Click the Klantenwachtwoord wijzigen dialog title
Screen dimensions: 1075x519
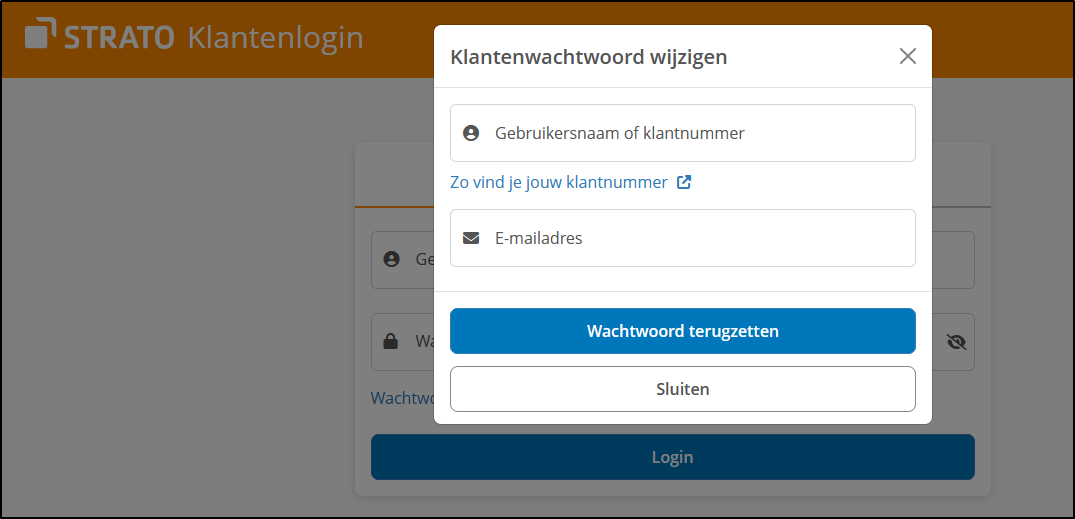(588, 58)
